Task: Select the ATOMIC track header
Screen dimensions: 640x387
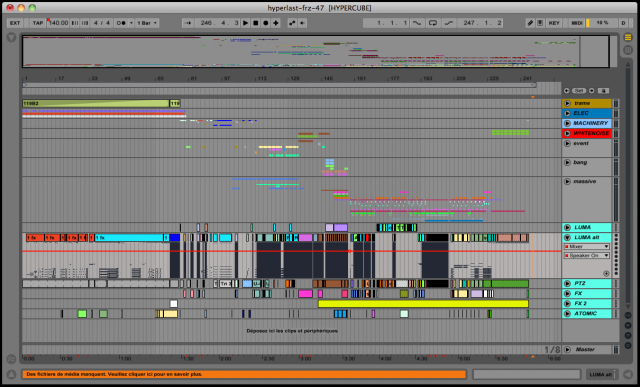Action: tap(587, 314)
